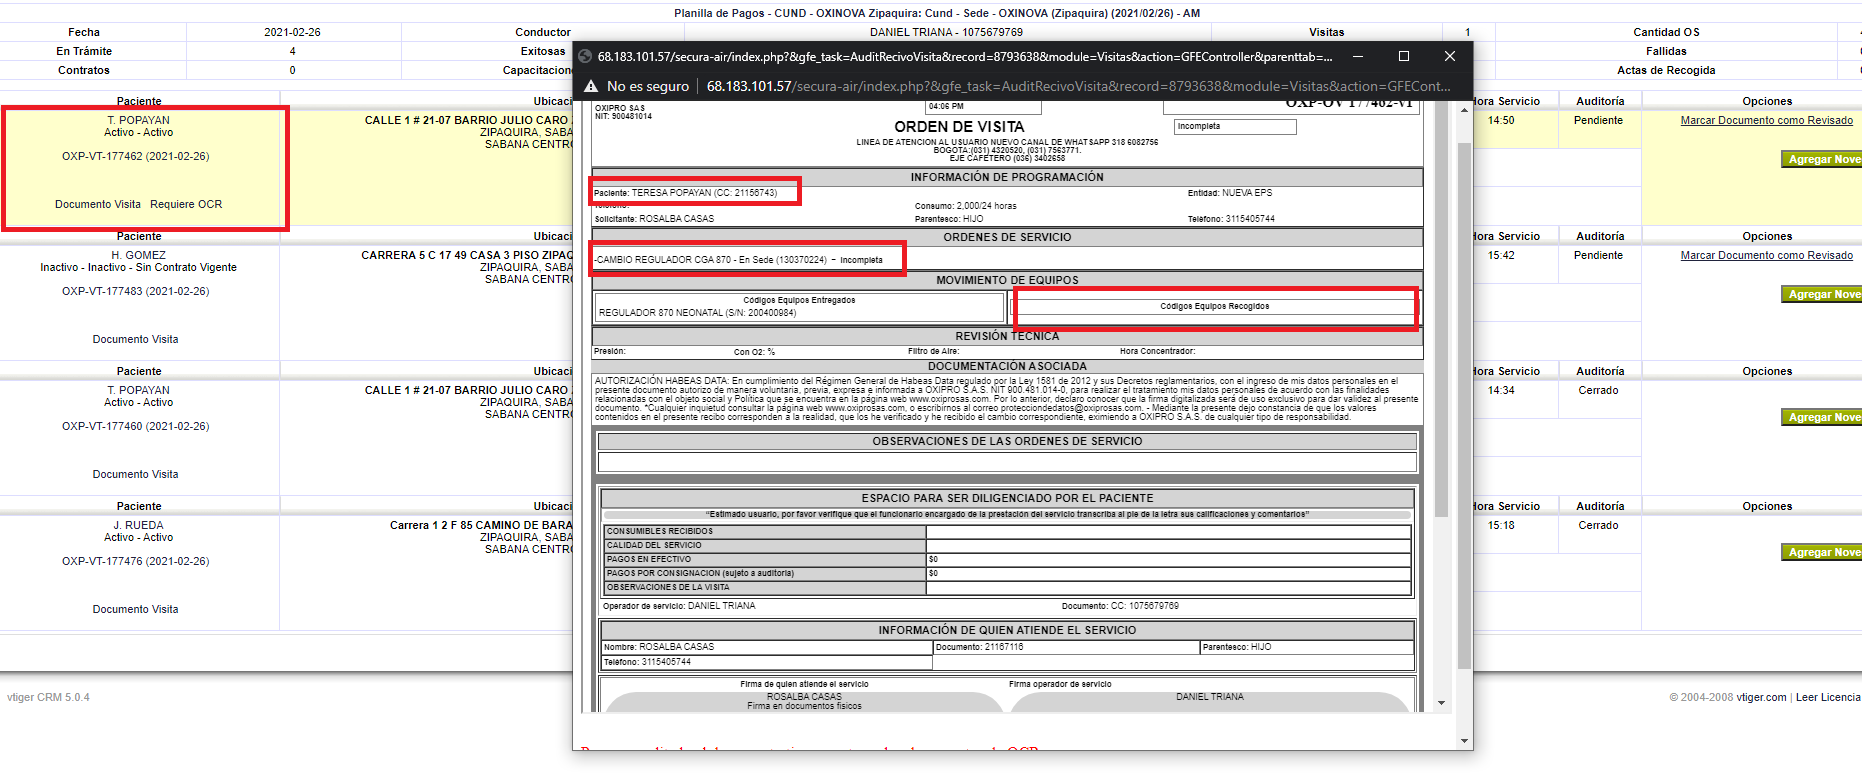Click the CONSUMIBLES RECIBIDOS value cell

point(1168,531)
